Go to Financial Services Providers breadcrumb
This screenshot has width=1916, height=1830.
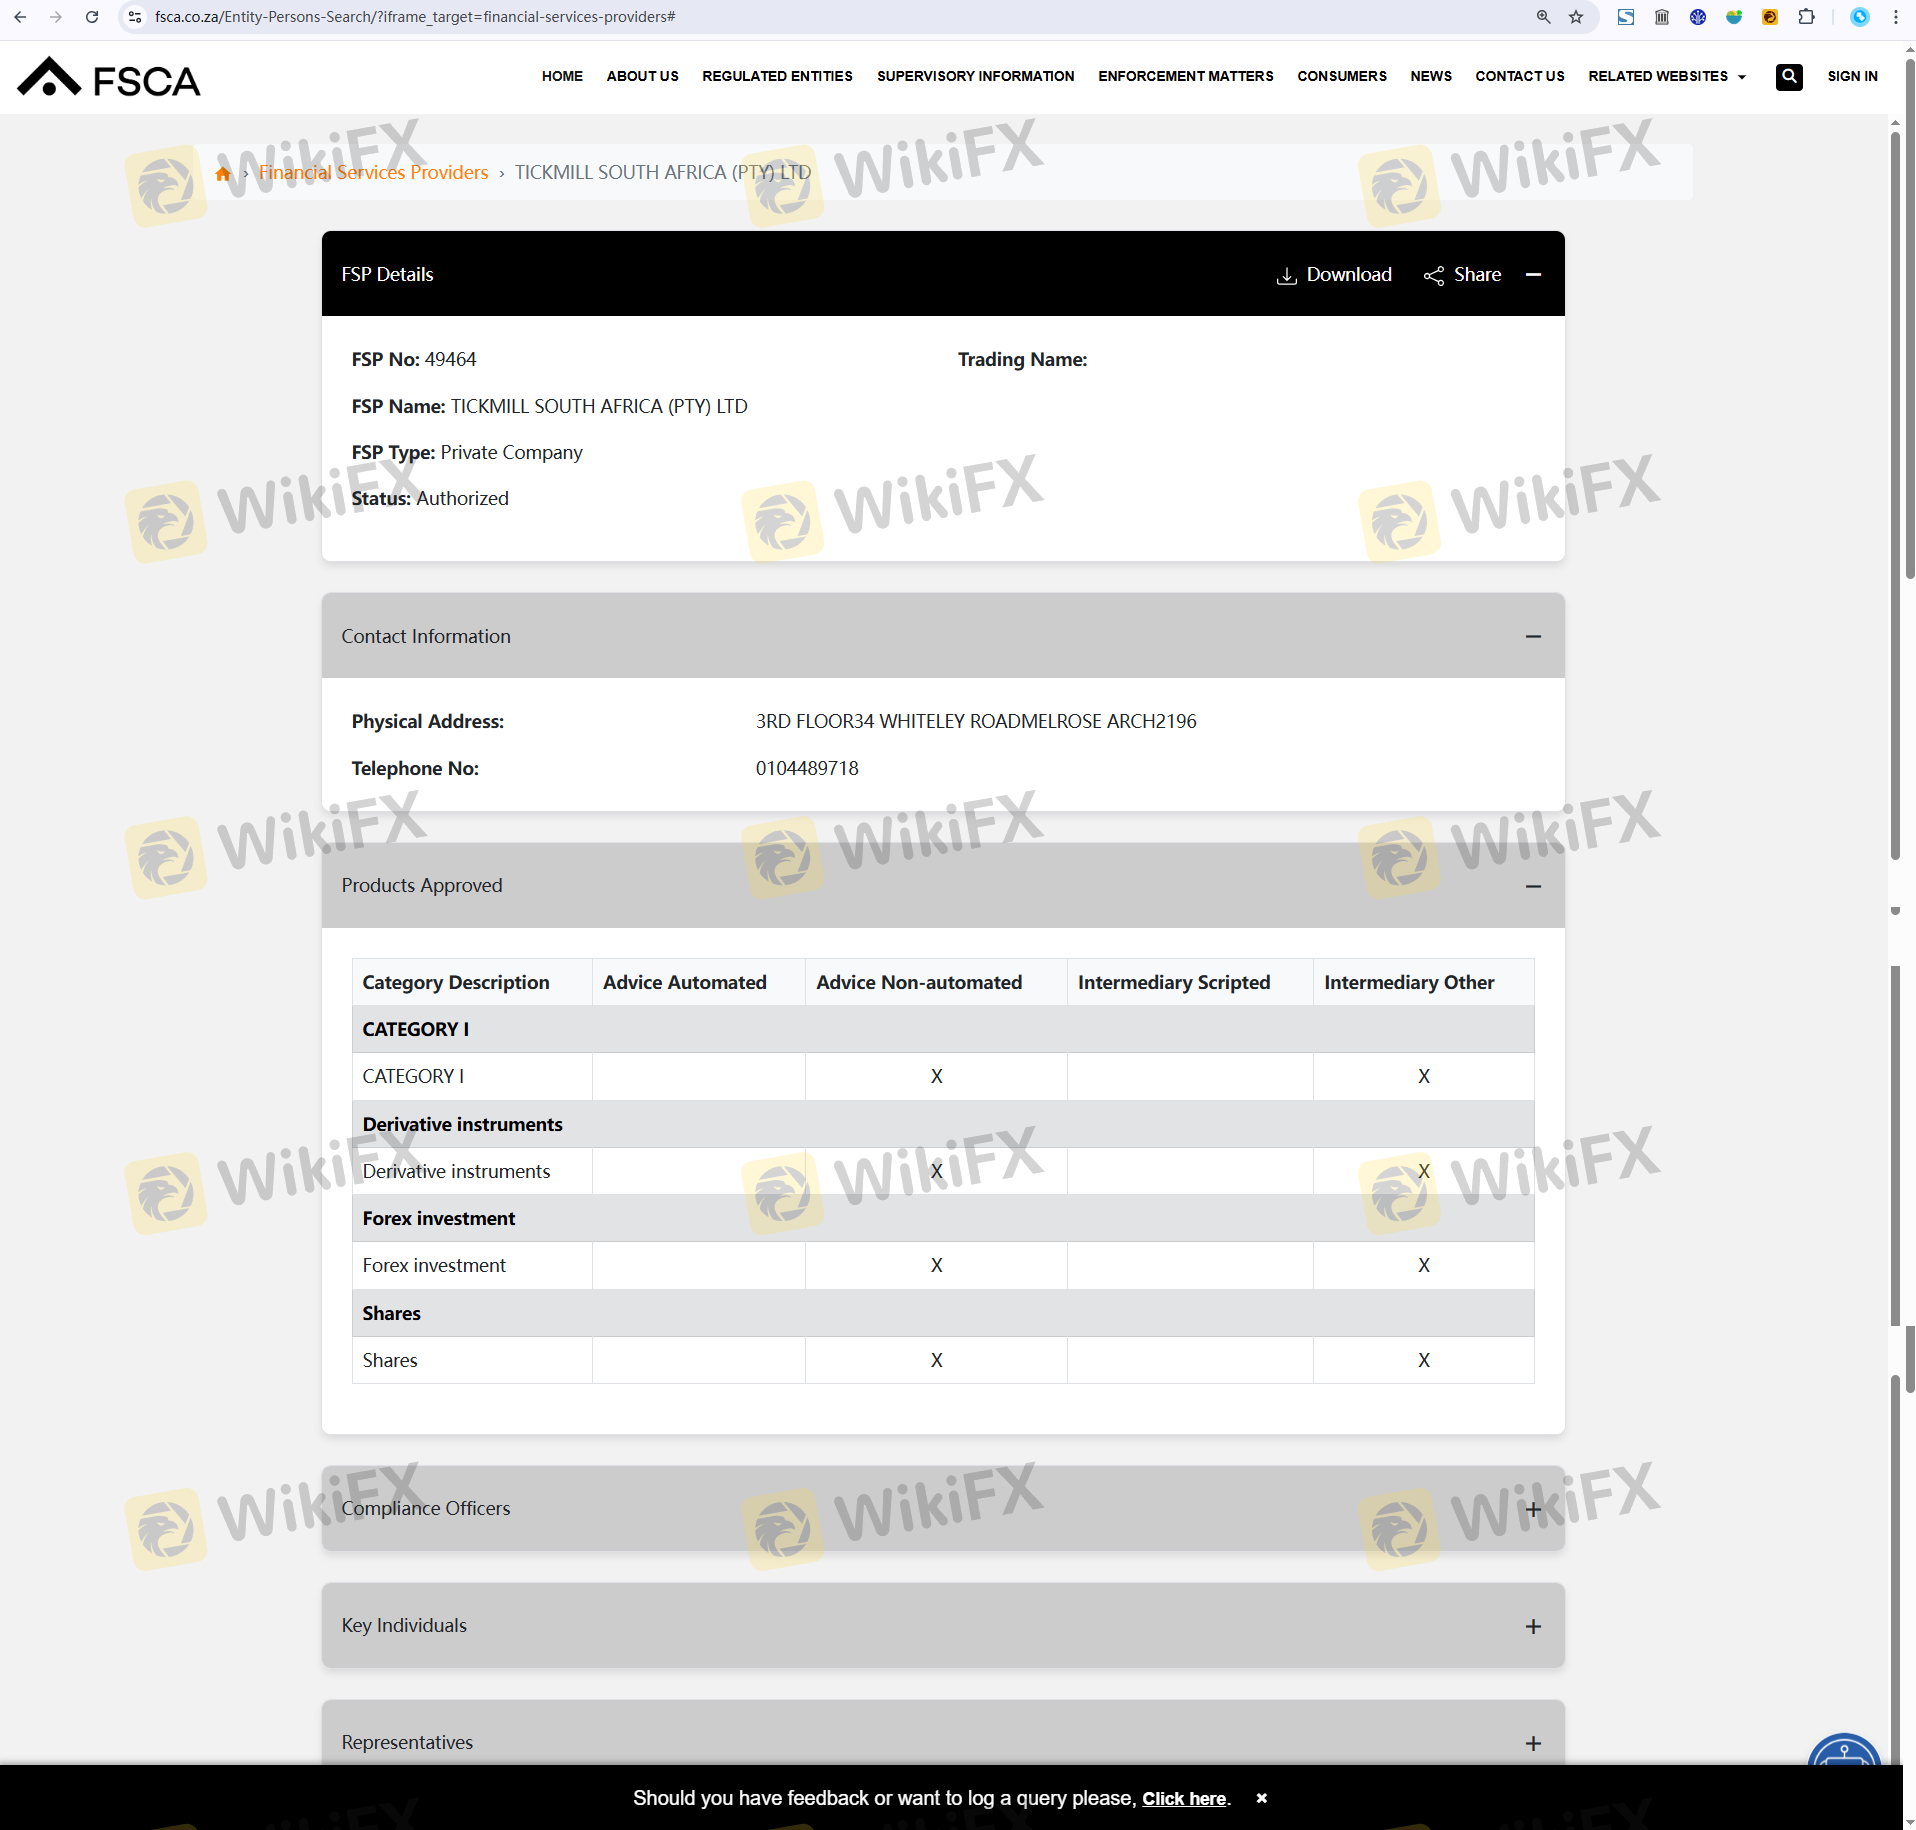pyautogui.click(x=373, y=173)
